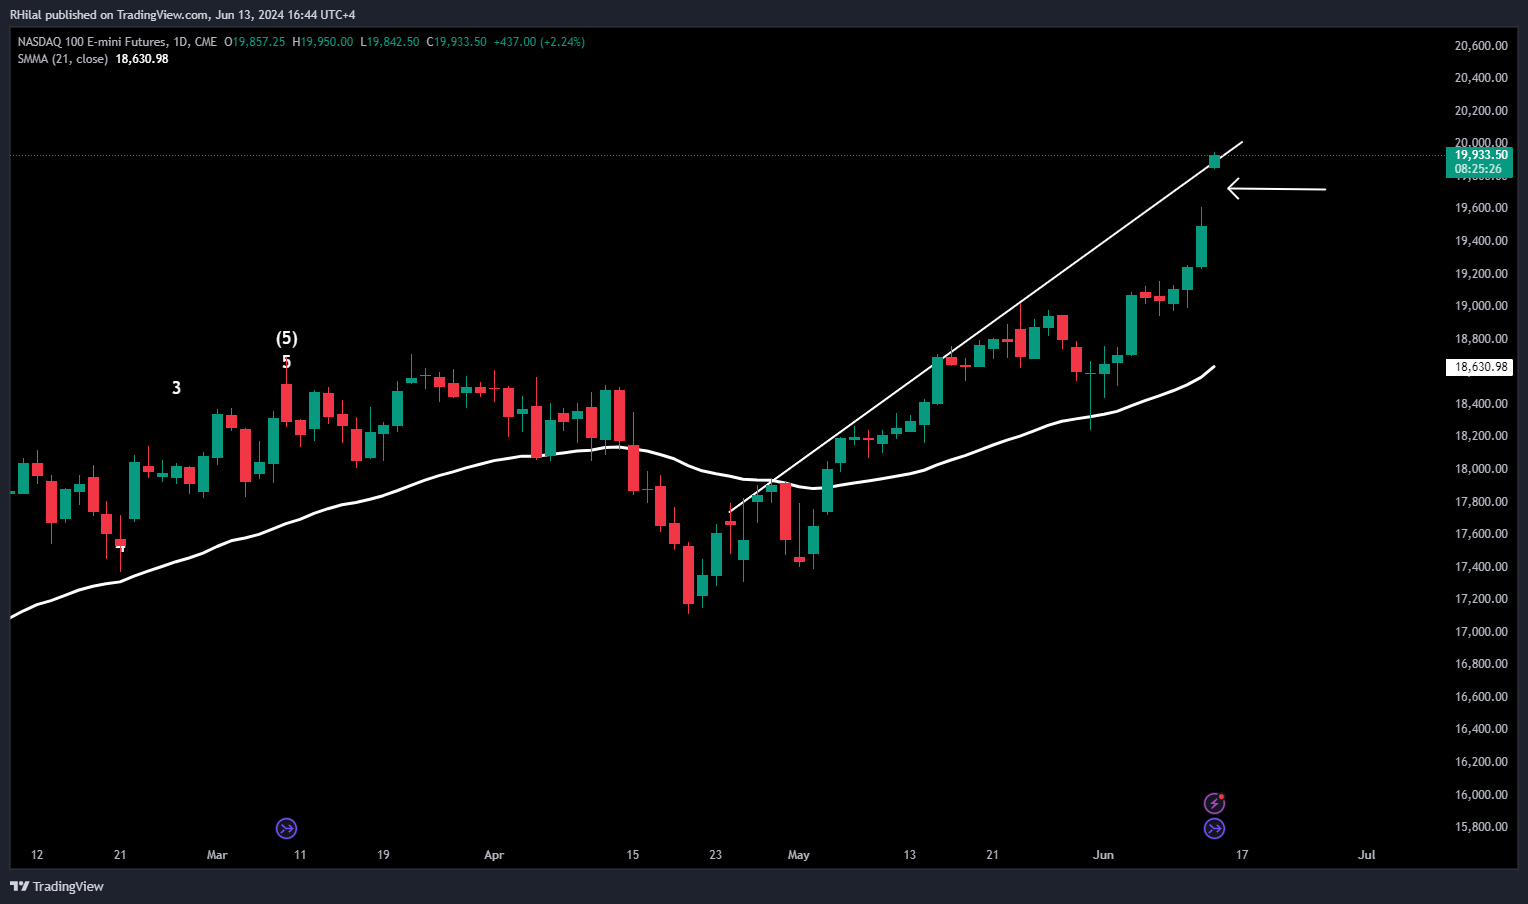Click the 19 date label on the time axis

point(383,855)
